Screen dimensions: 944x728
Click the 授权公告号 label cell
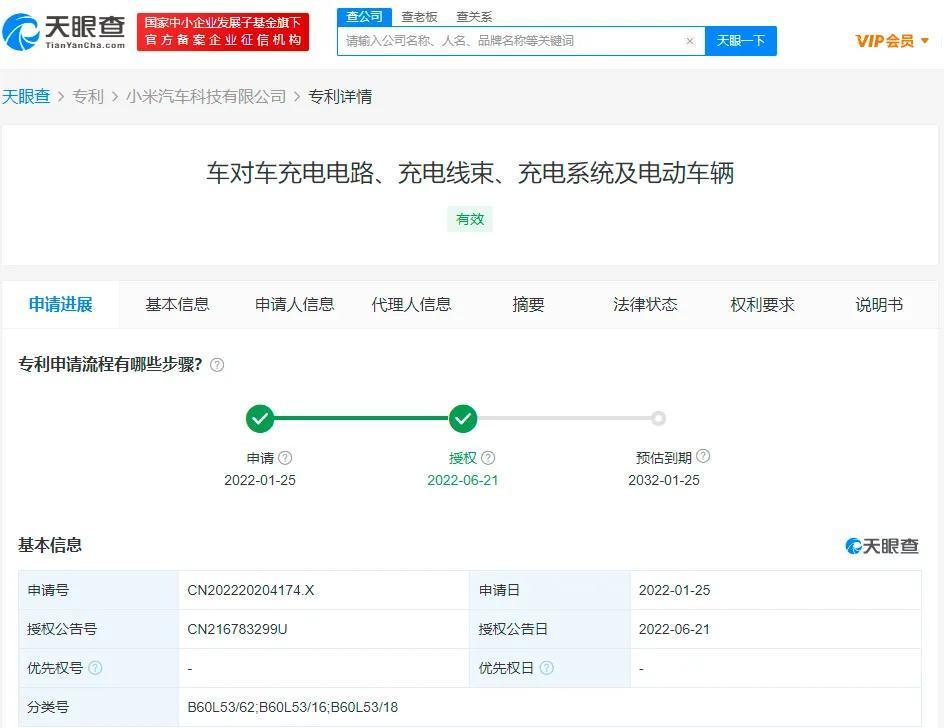pos(99,629)
